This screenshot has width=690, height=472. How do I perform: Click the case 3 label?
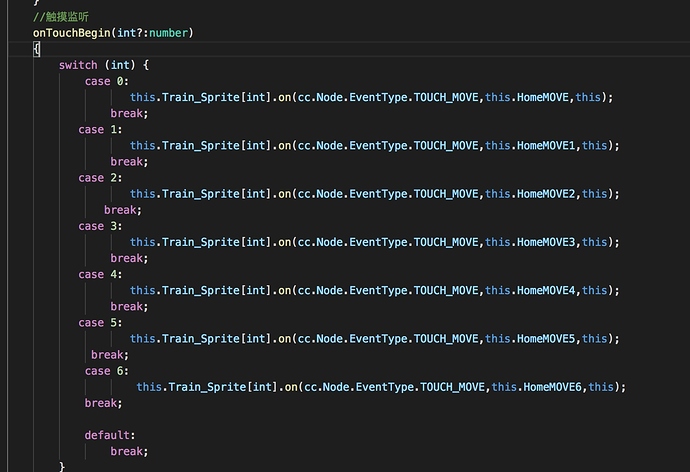100,226
